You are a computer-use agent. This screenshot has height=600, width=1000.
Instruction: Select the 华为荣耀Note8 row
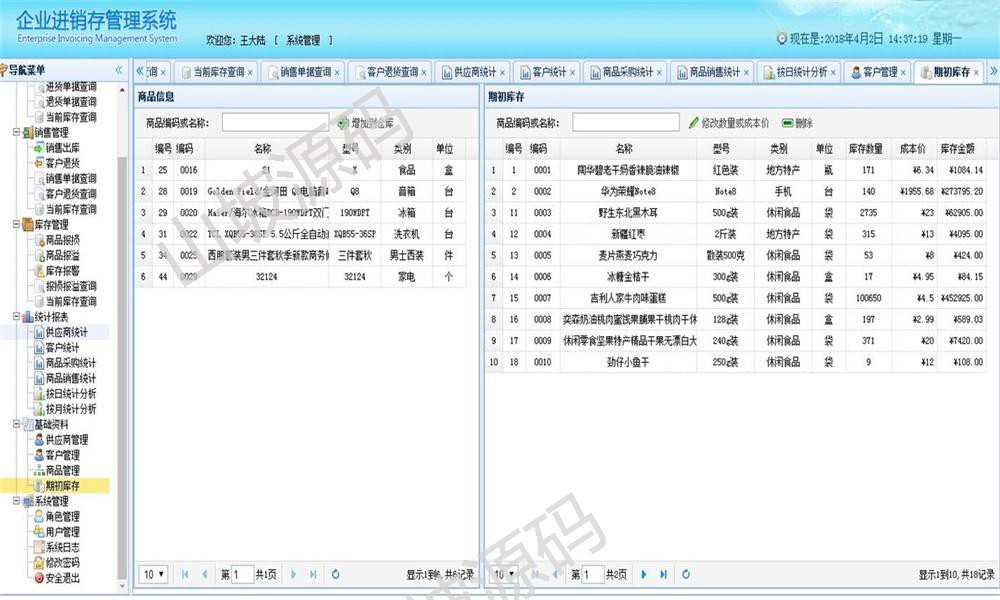coord(626,191)
